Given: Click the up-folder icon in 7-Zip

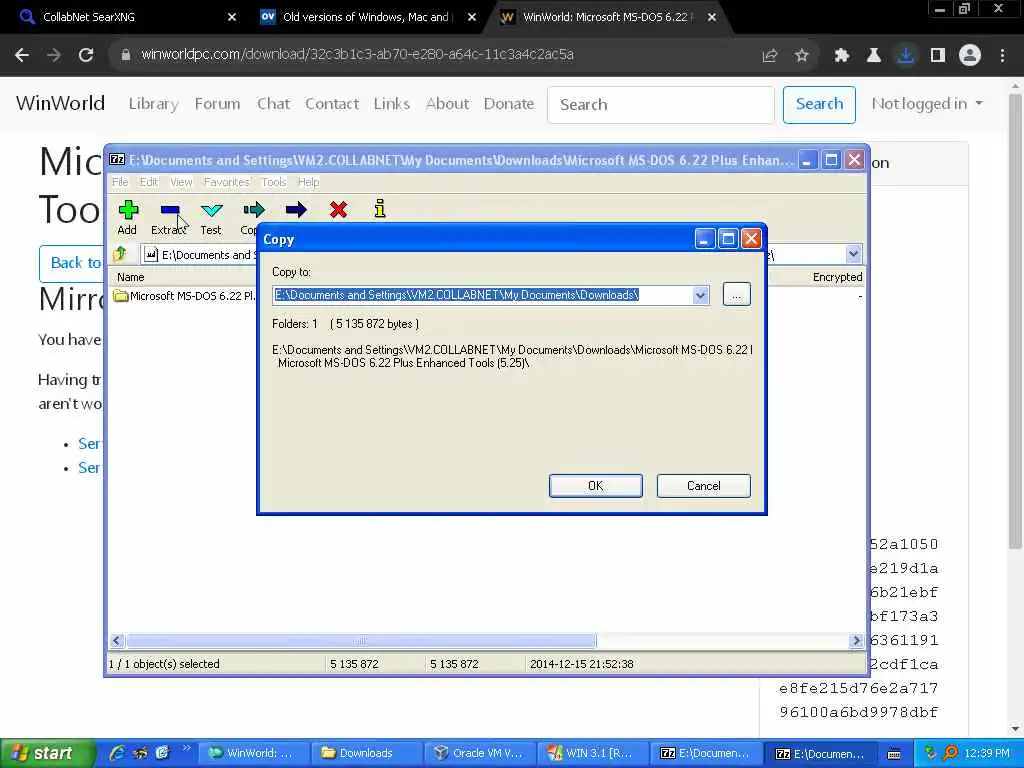Looking at the screenshot, I should pos(120,254).
